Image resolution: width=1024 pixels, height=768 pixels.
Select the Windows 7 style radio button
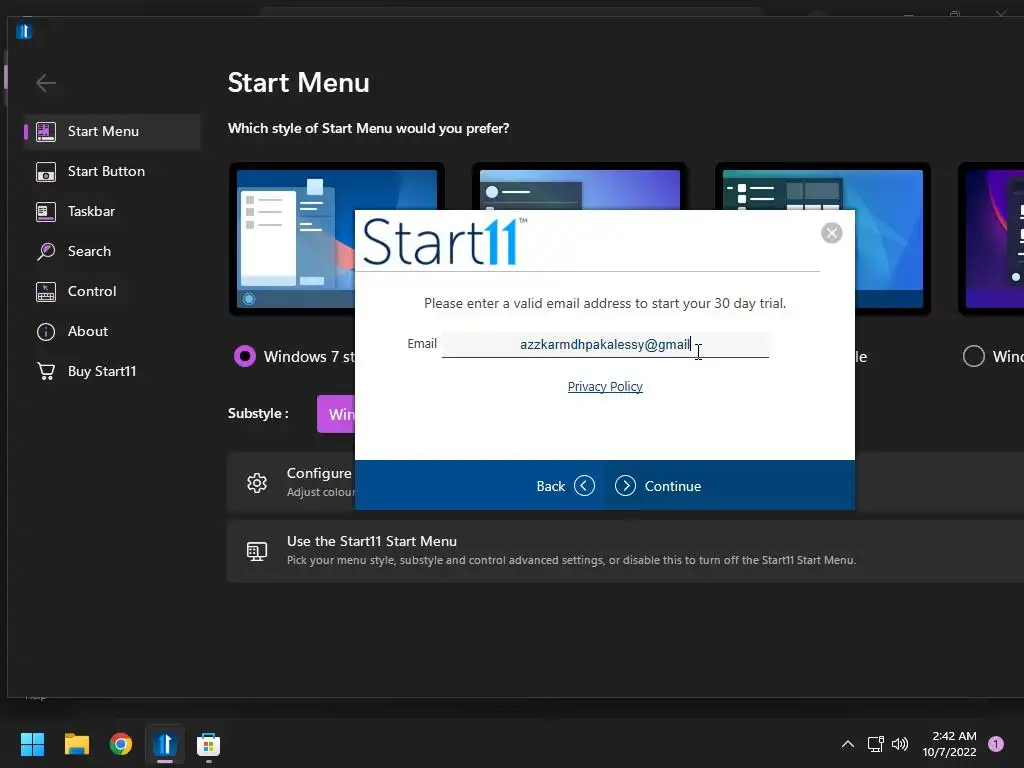(245, 356)
